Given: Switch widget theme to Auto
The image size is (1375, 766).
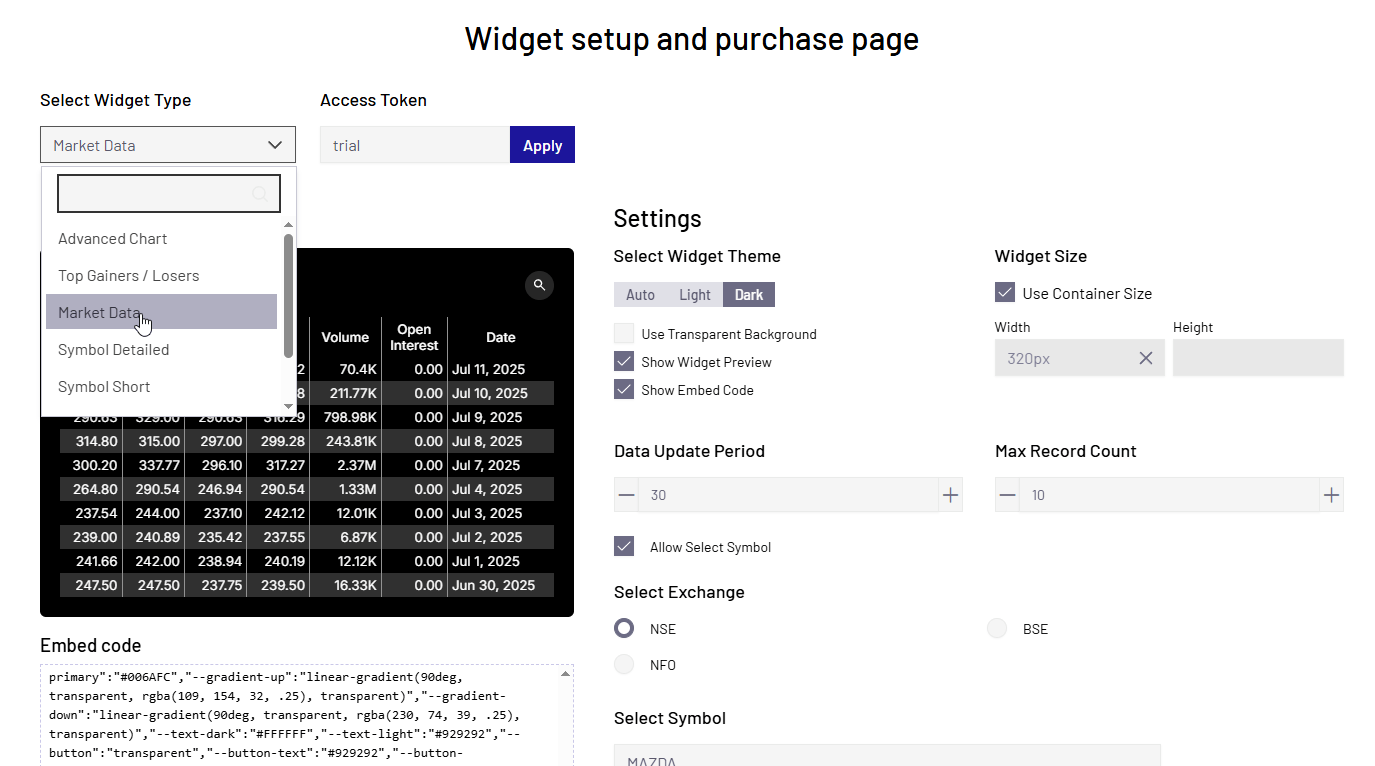Looking at the screenshot, I should [x=640, y=295].
